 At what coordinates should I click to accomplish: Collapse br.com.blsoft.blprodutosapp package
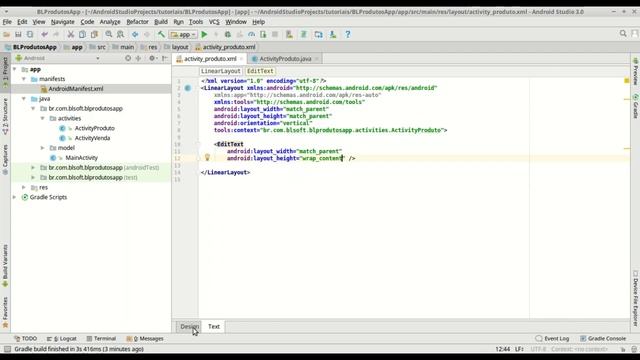pyautogui.click(x=33, y=108)
